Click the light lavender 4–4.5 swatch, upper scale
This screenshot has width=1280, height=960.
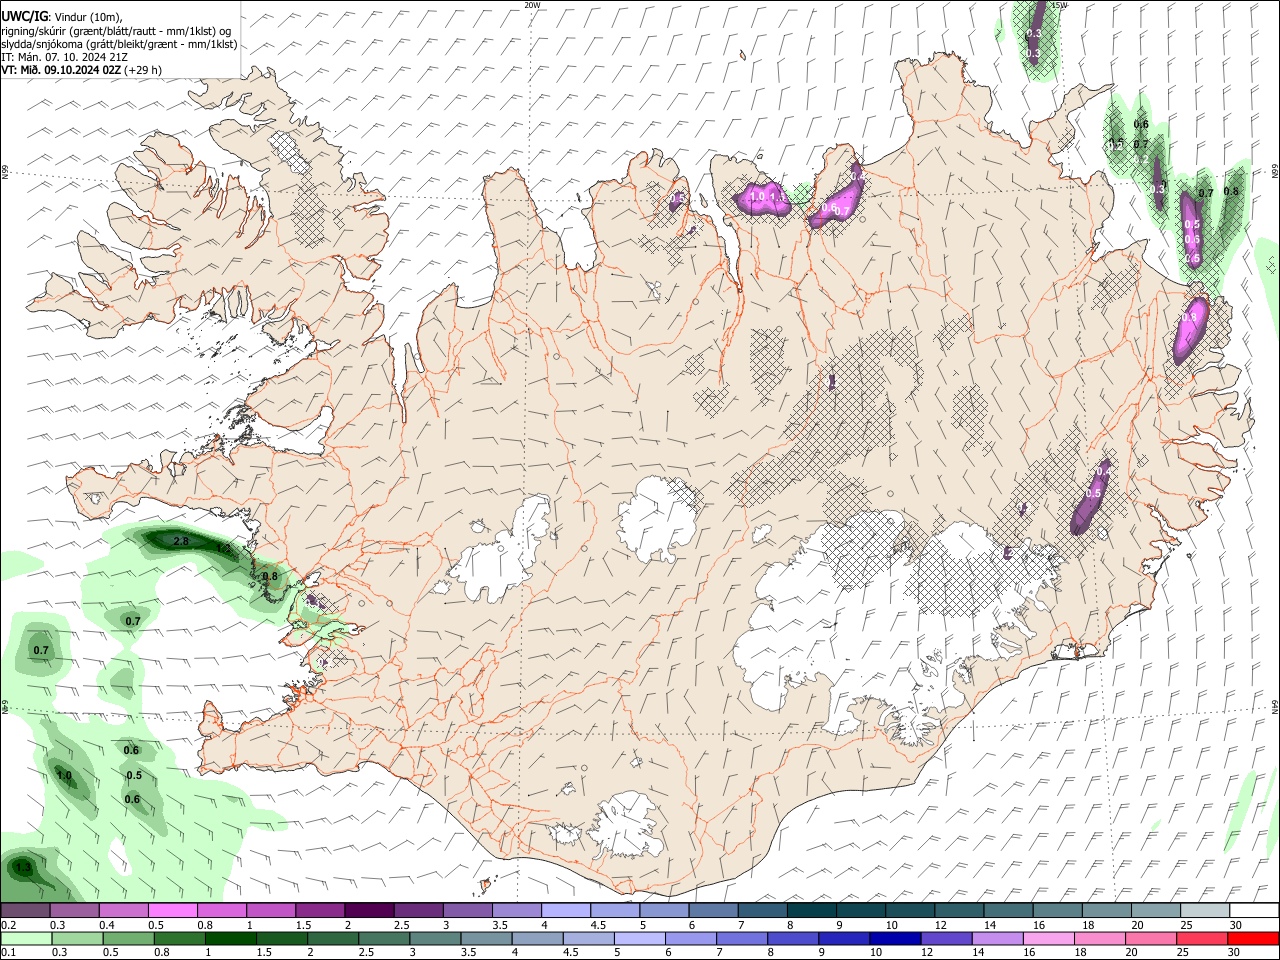565,910
